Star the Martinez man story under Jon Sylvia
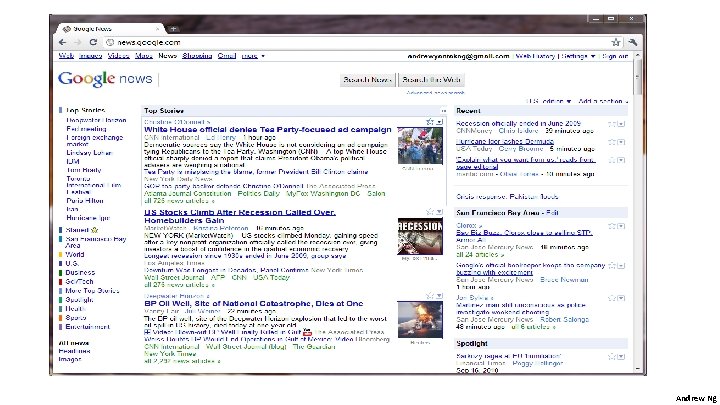 click(612, 298)
